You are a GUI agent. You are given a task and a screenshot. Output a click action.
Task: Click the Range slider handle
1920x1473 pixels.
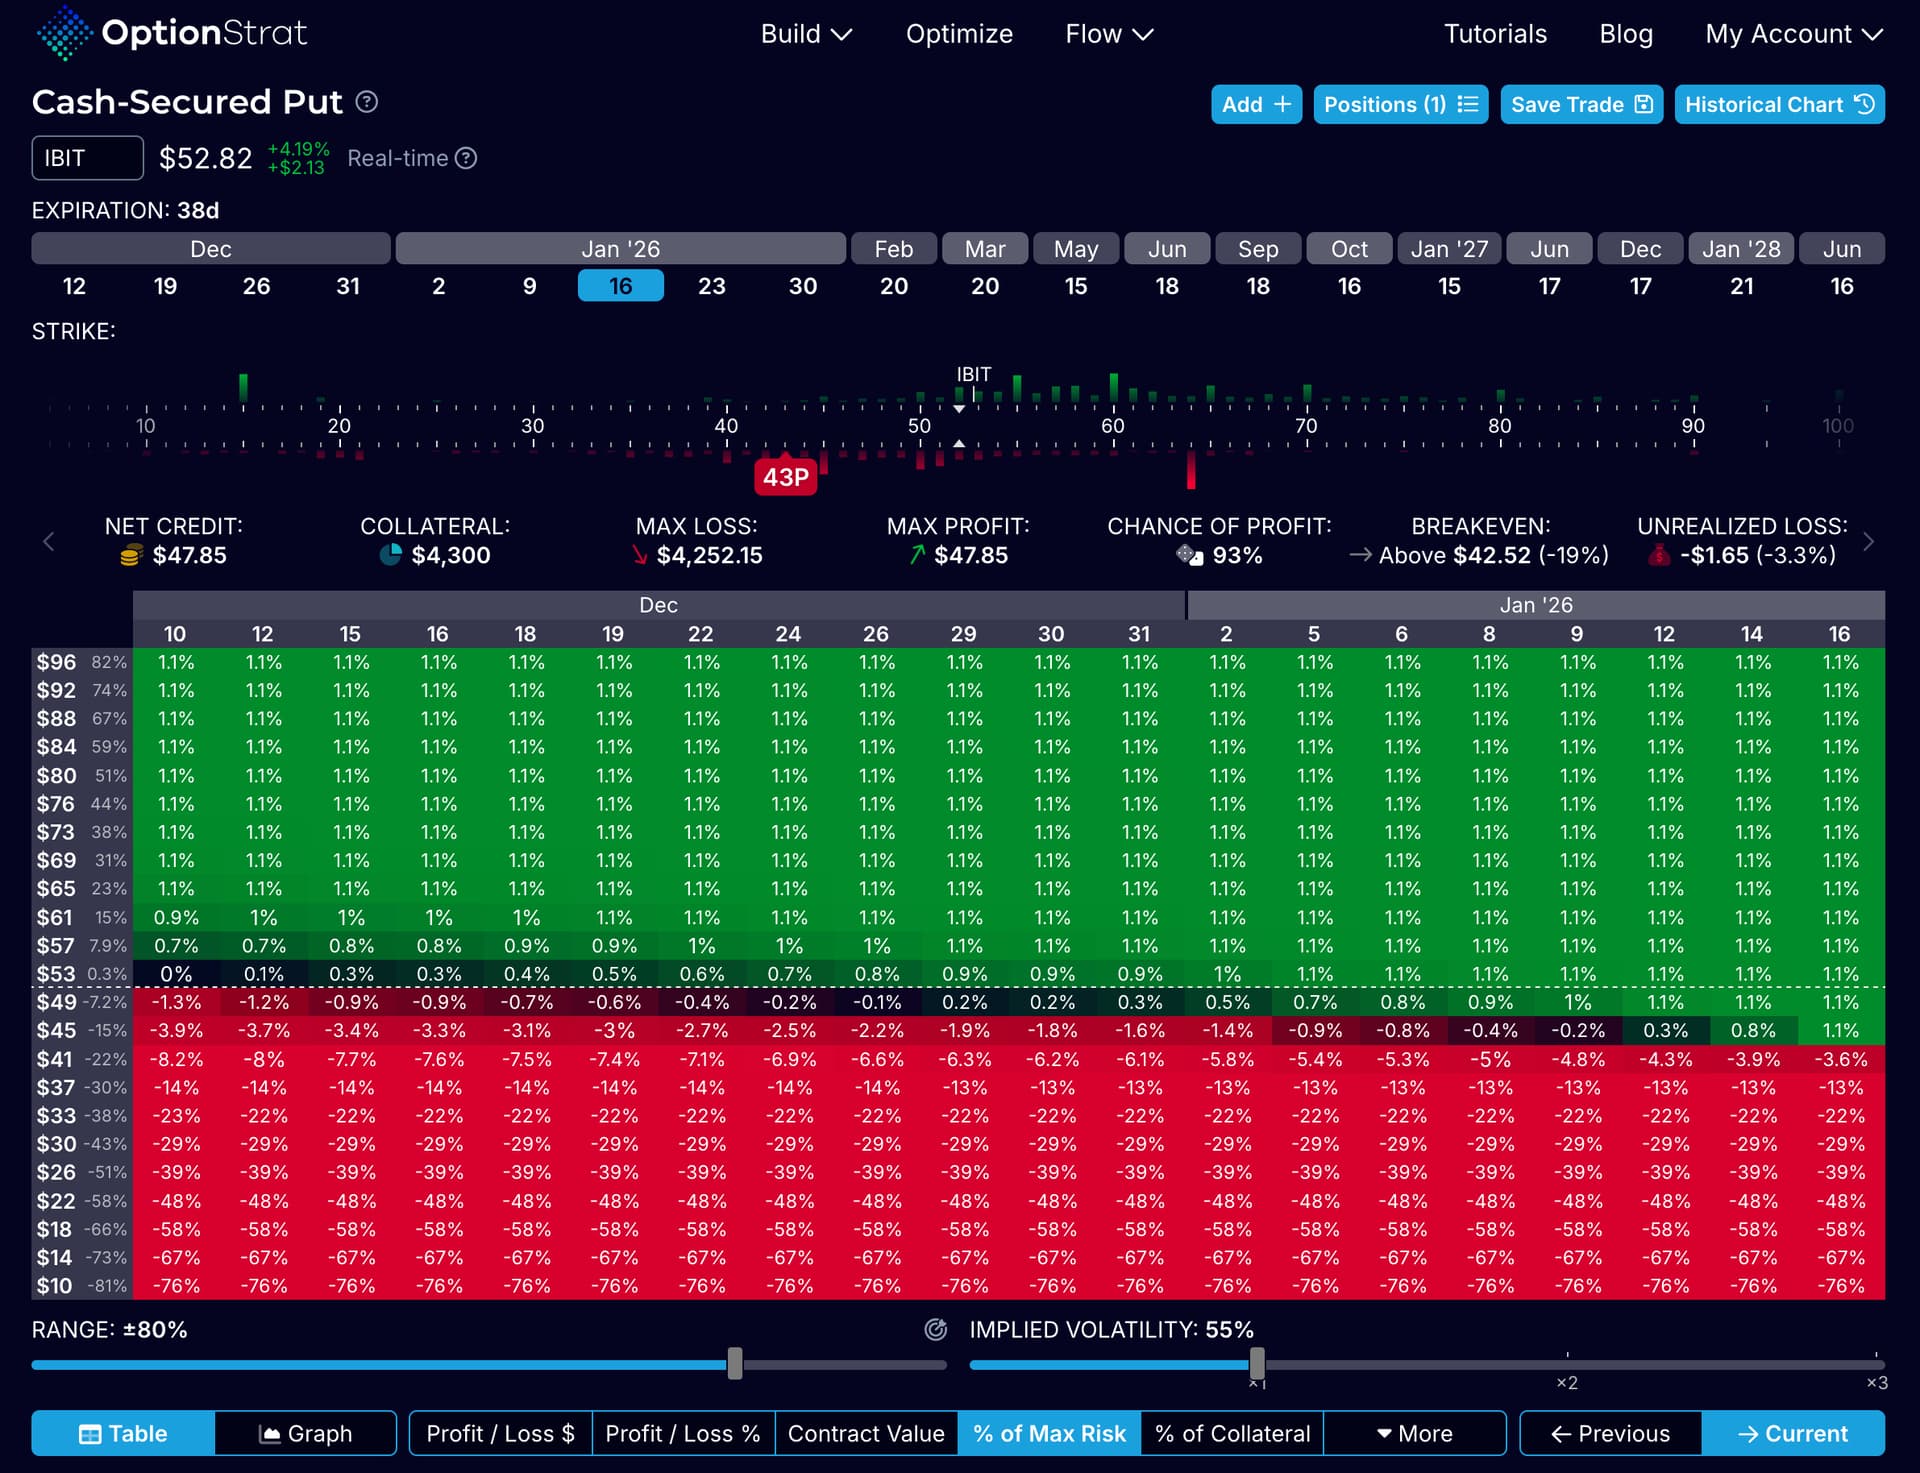pyautogui.click(x=735, y=1363)
